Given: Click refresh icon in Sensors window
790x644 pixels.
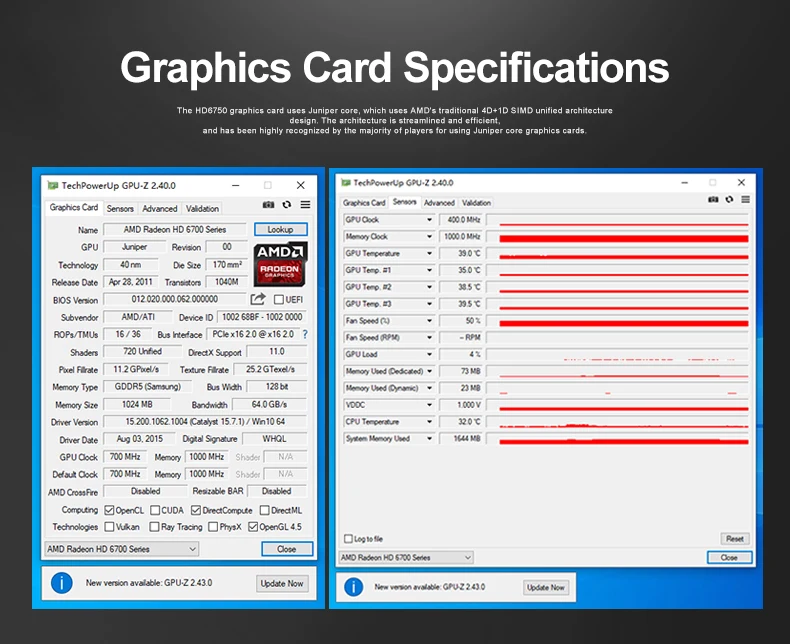Looking at the screenshot, I should click(729, 200).
